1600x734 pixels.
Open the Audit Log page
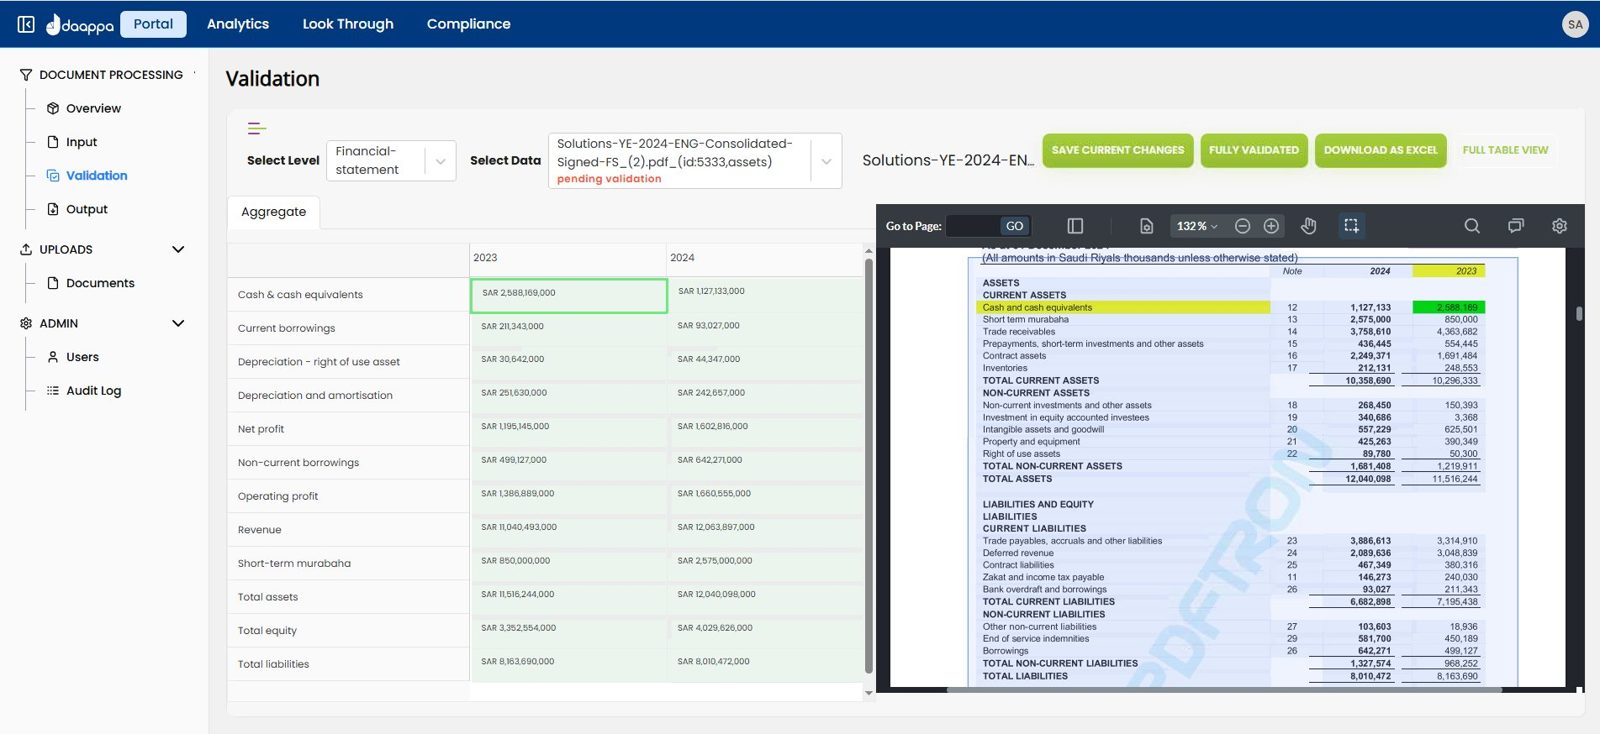(93, 391)
